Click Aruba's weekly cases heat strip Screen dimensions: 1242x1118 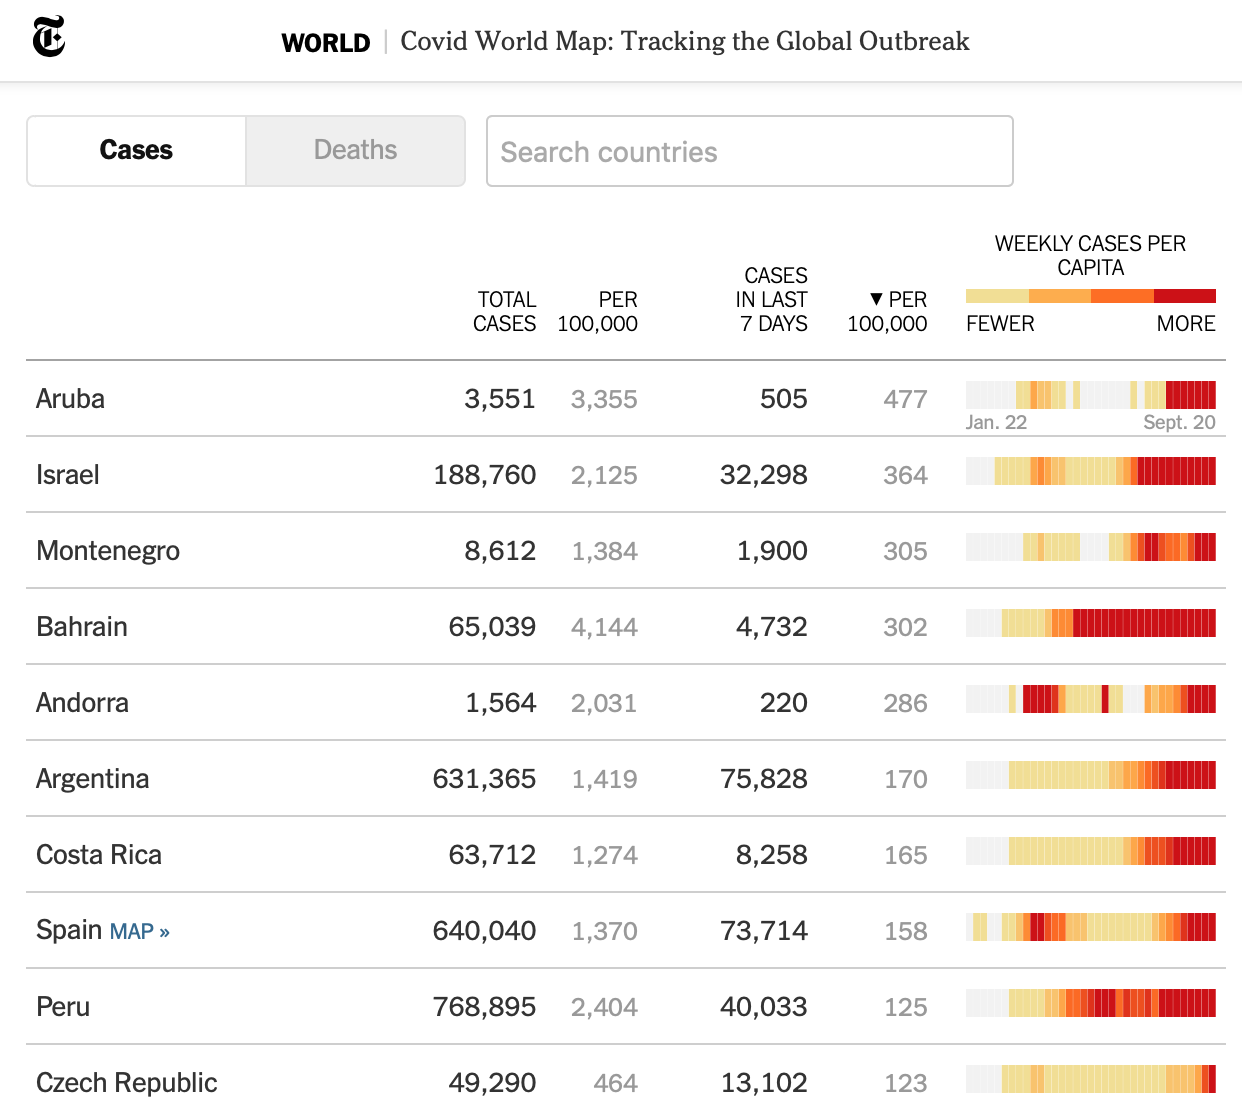point(1090,395)
